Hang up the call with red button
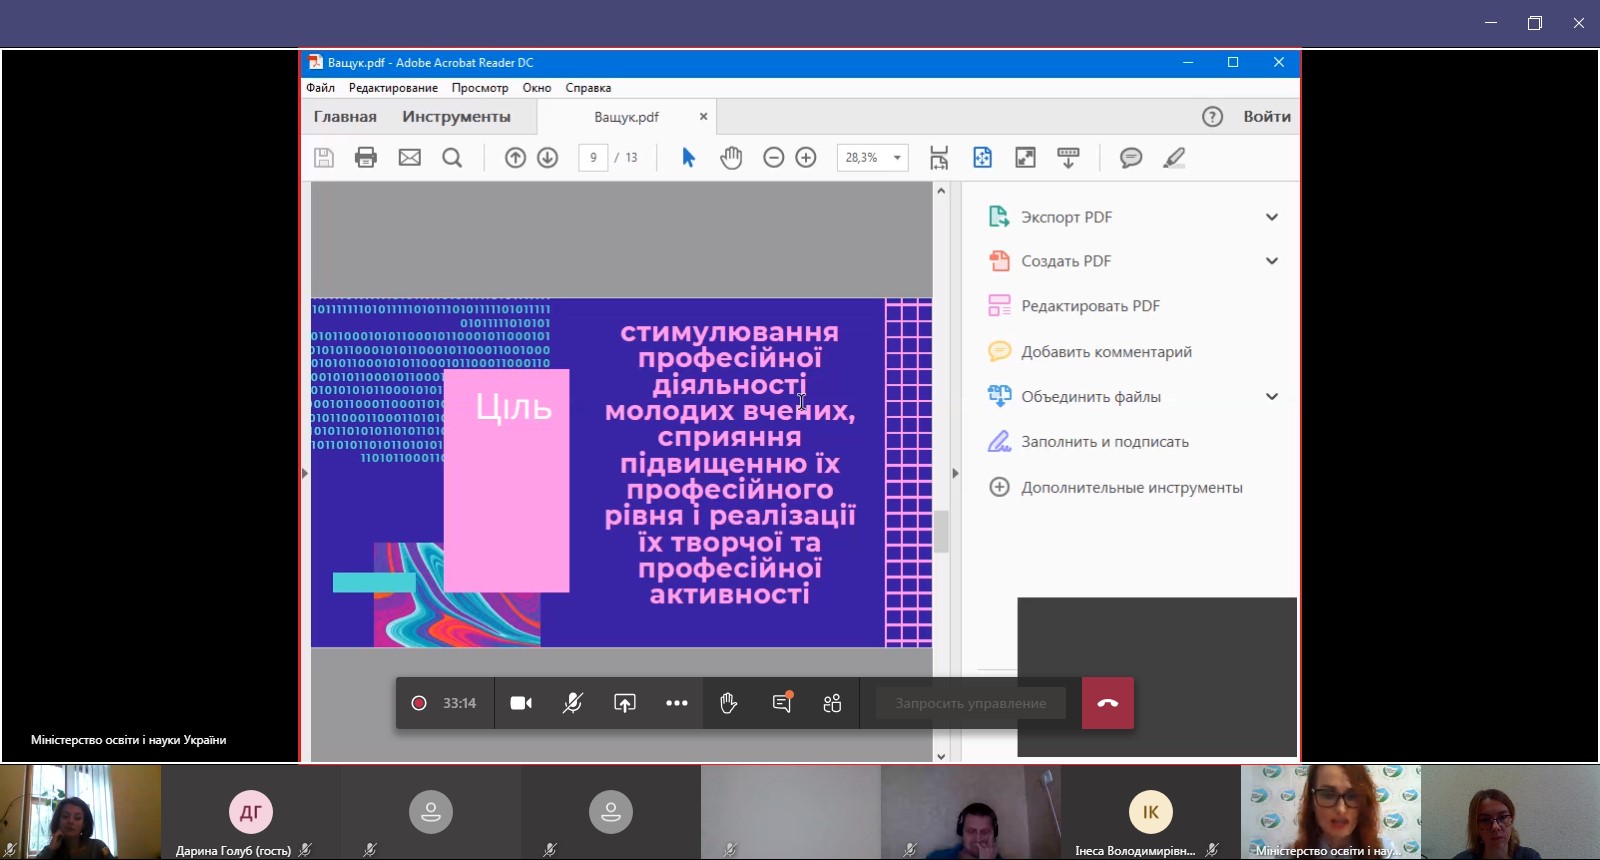The height and width of the screenshot is (860, 1600). [x=1108, y=703]
